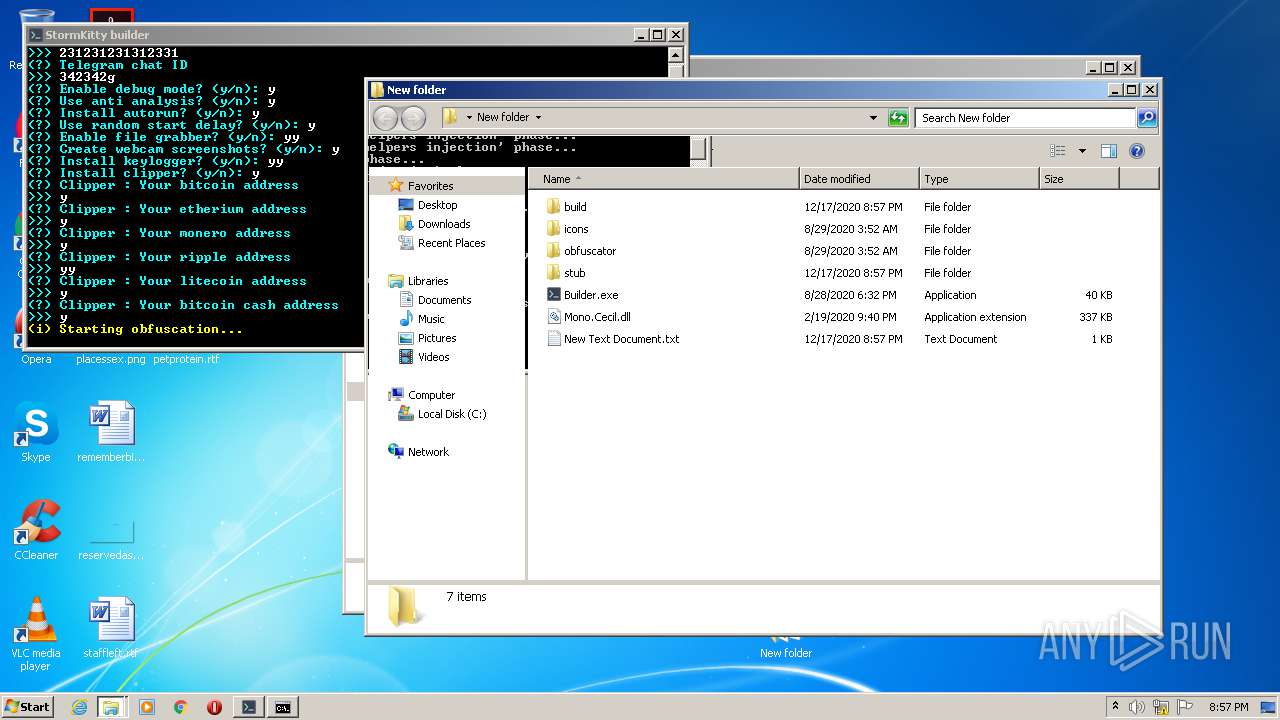Open view options dropdown arrow

[x=1082, y=151]
